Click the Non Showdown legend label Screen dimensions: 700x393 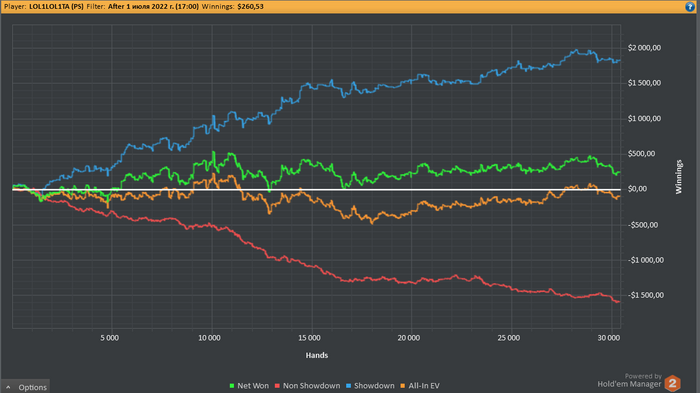click(312, 386)
